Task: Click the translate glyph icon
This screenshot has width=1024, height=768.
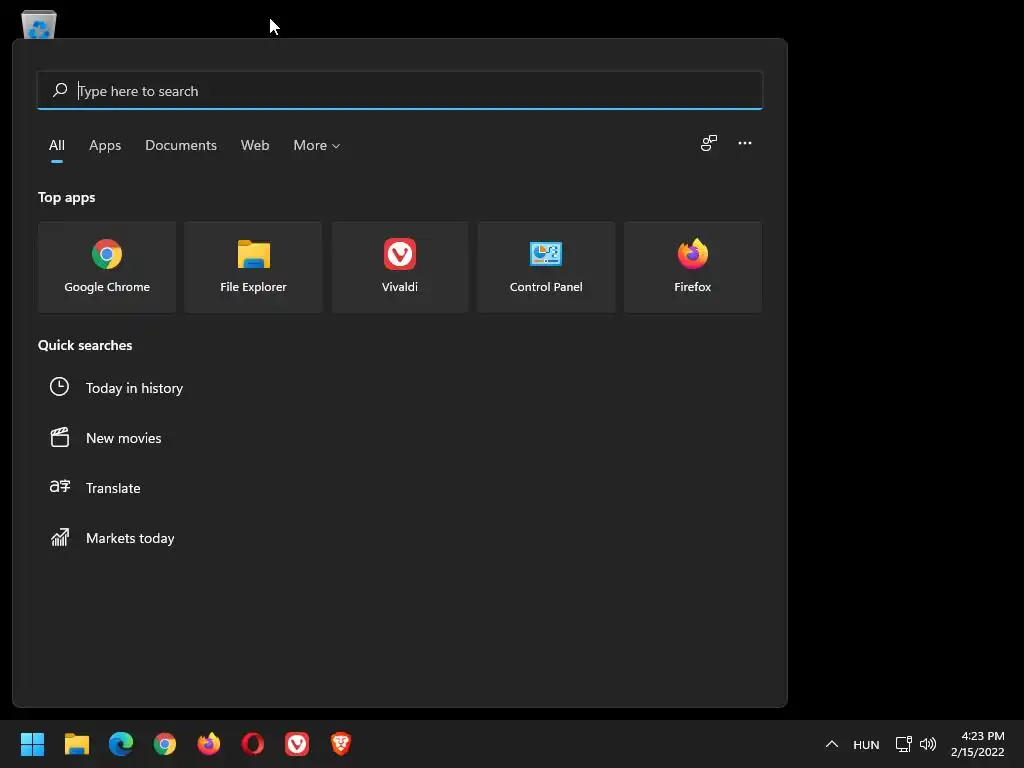Action: [59, 487]
